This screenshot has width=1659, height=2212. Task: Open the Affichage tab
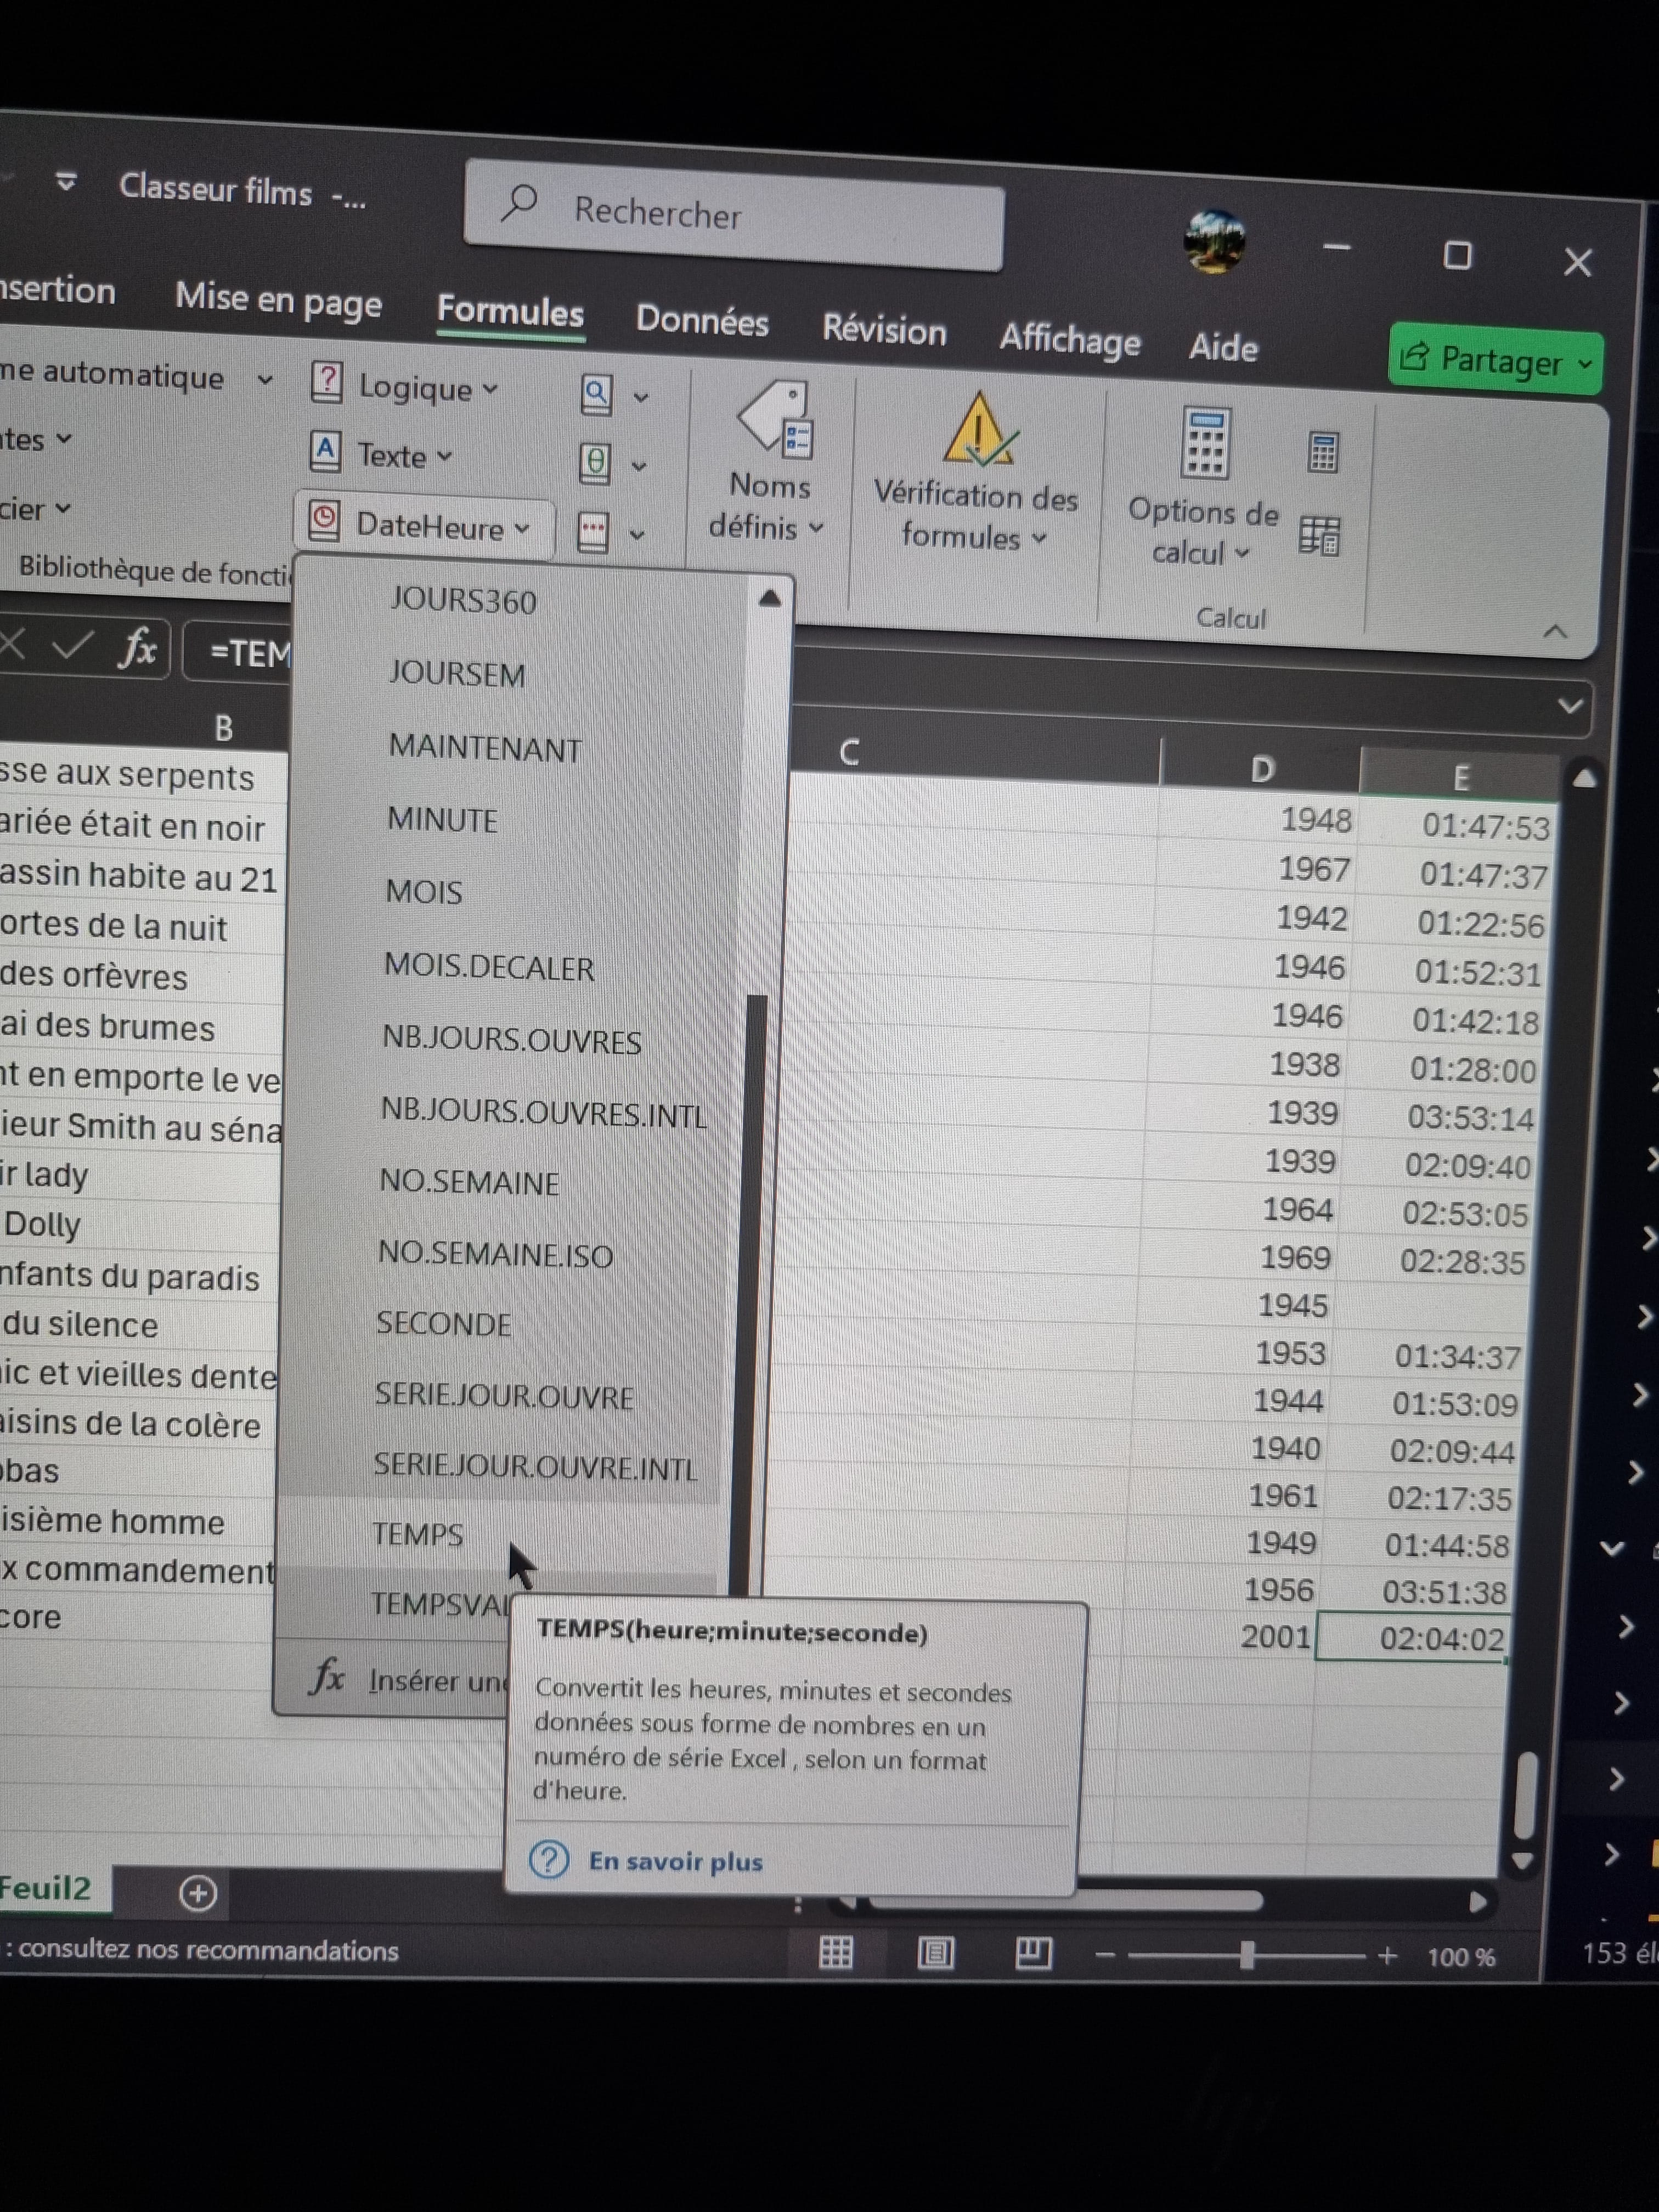pyautogui.click(x=1070, y=340)
